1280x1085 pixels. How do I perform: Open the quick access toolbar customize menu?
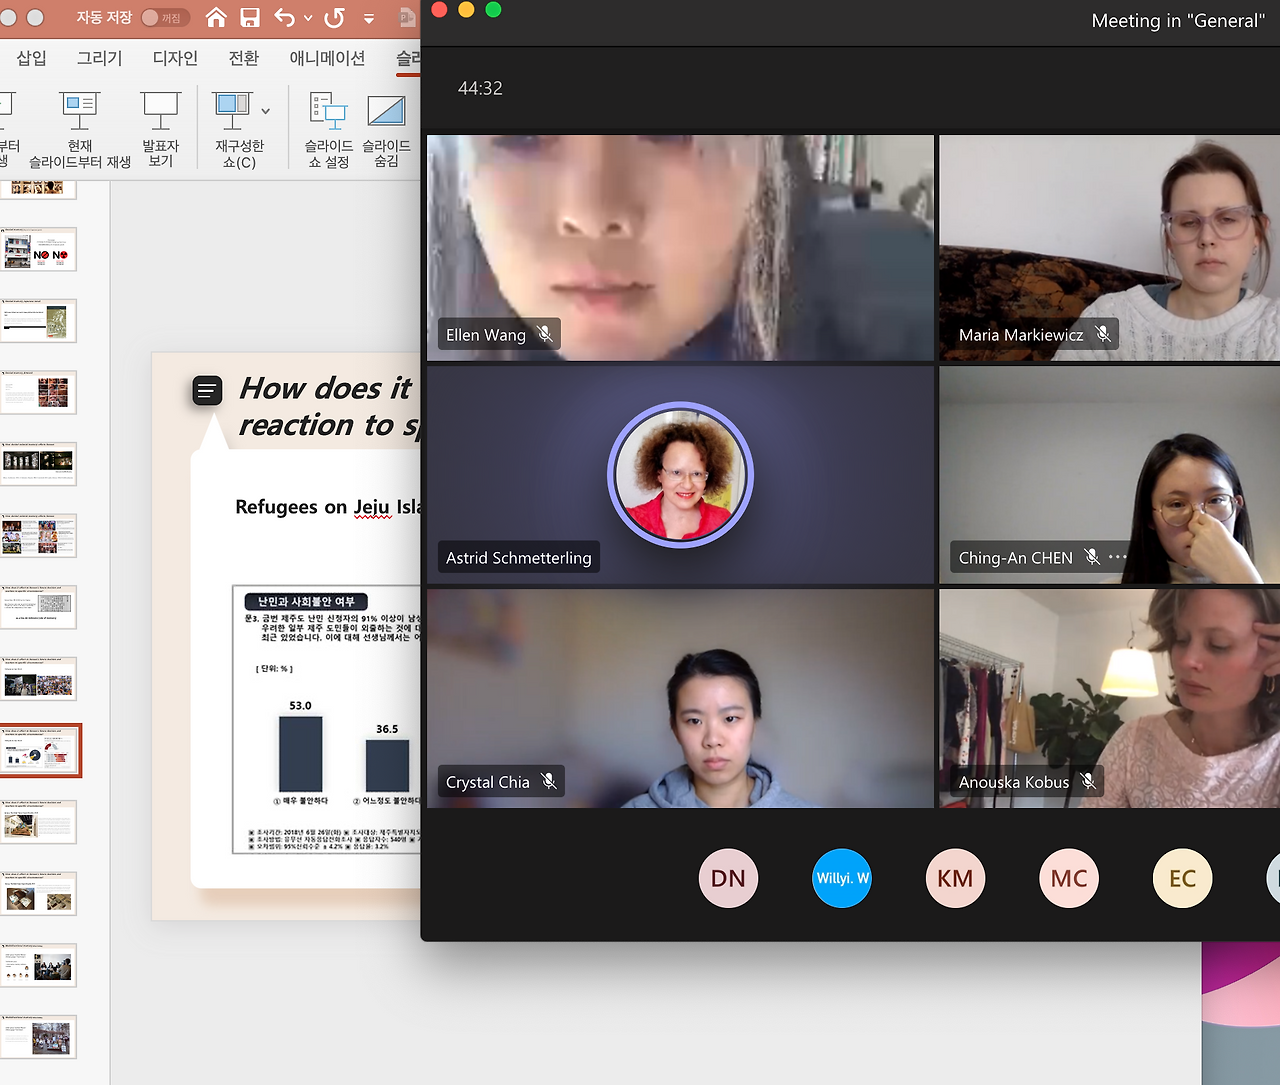[369, 18]
